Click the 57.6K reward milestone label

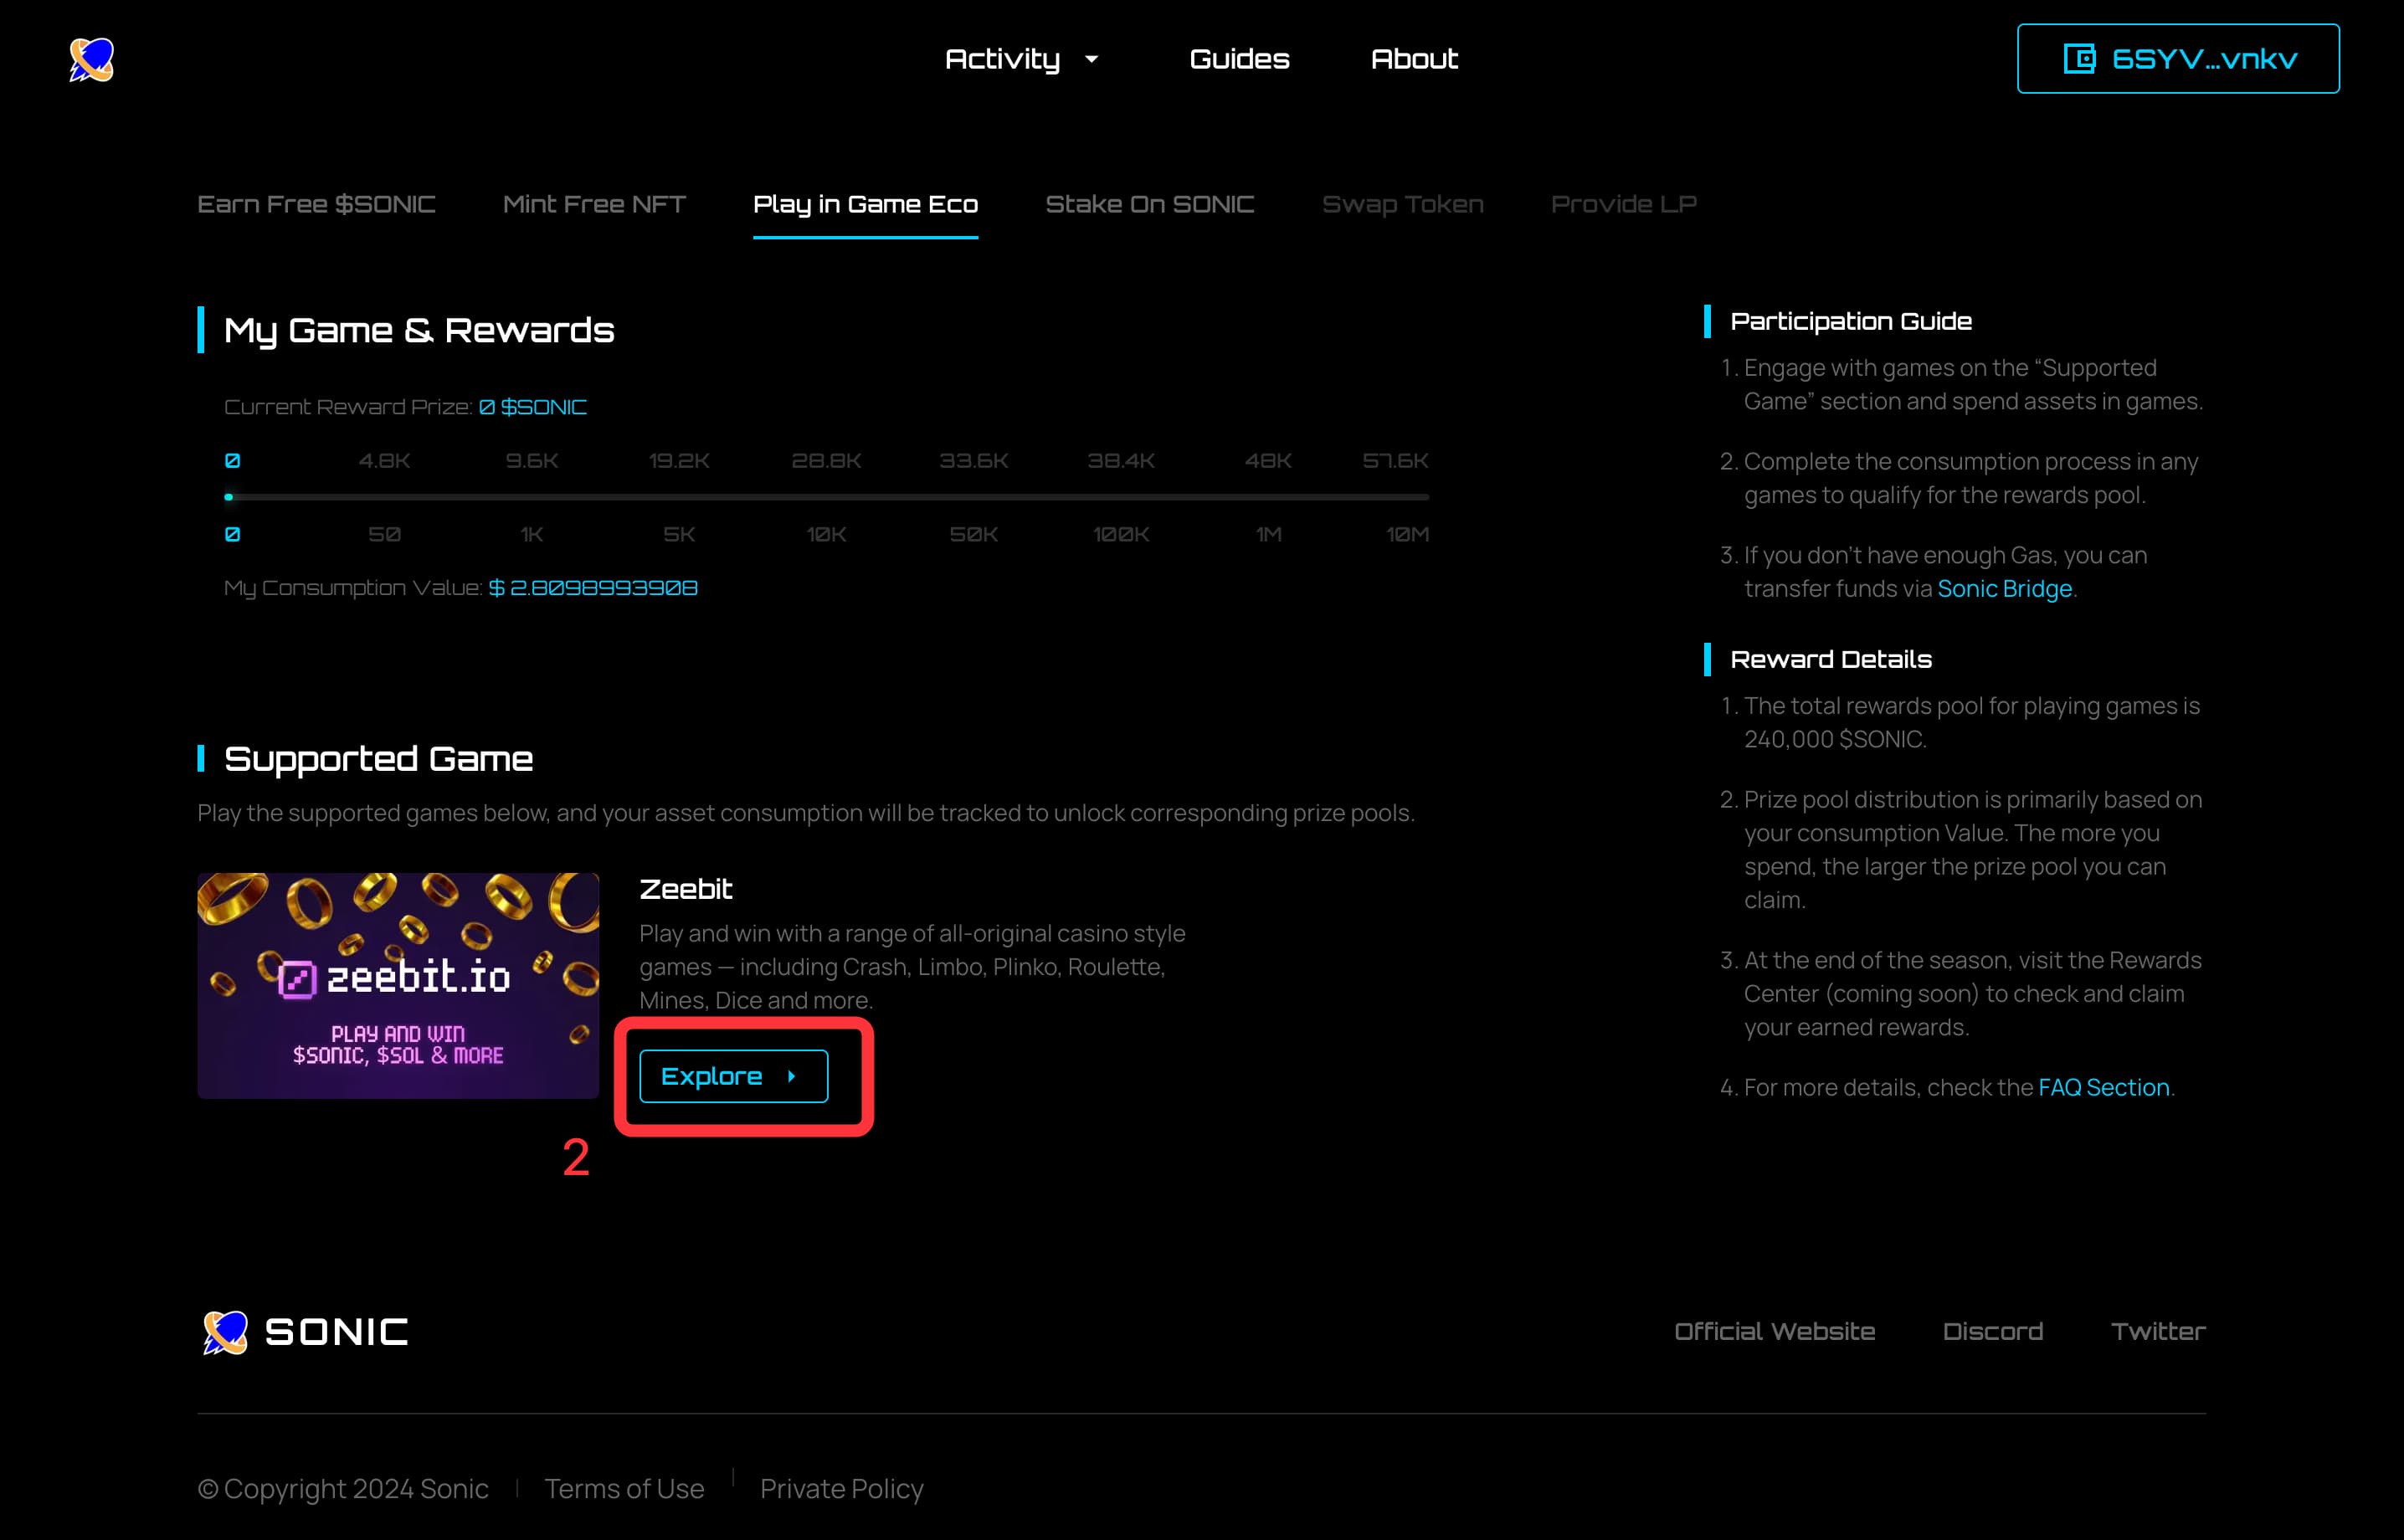pos(1395,461)
